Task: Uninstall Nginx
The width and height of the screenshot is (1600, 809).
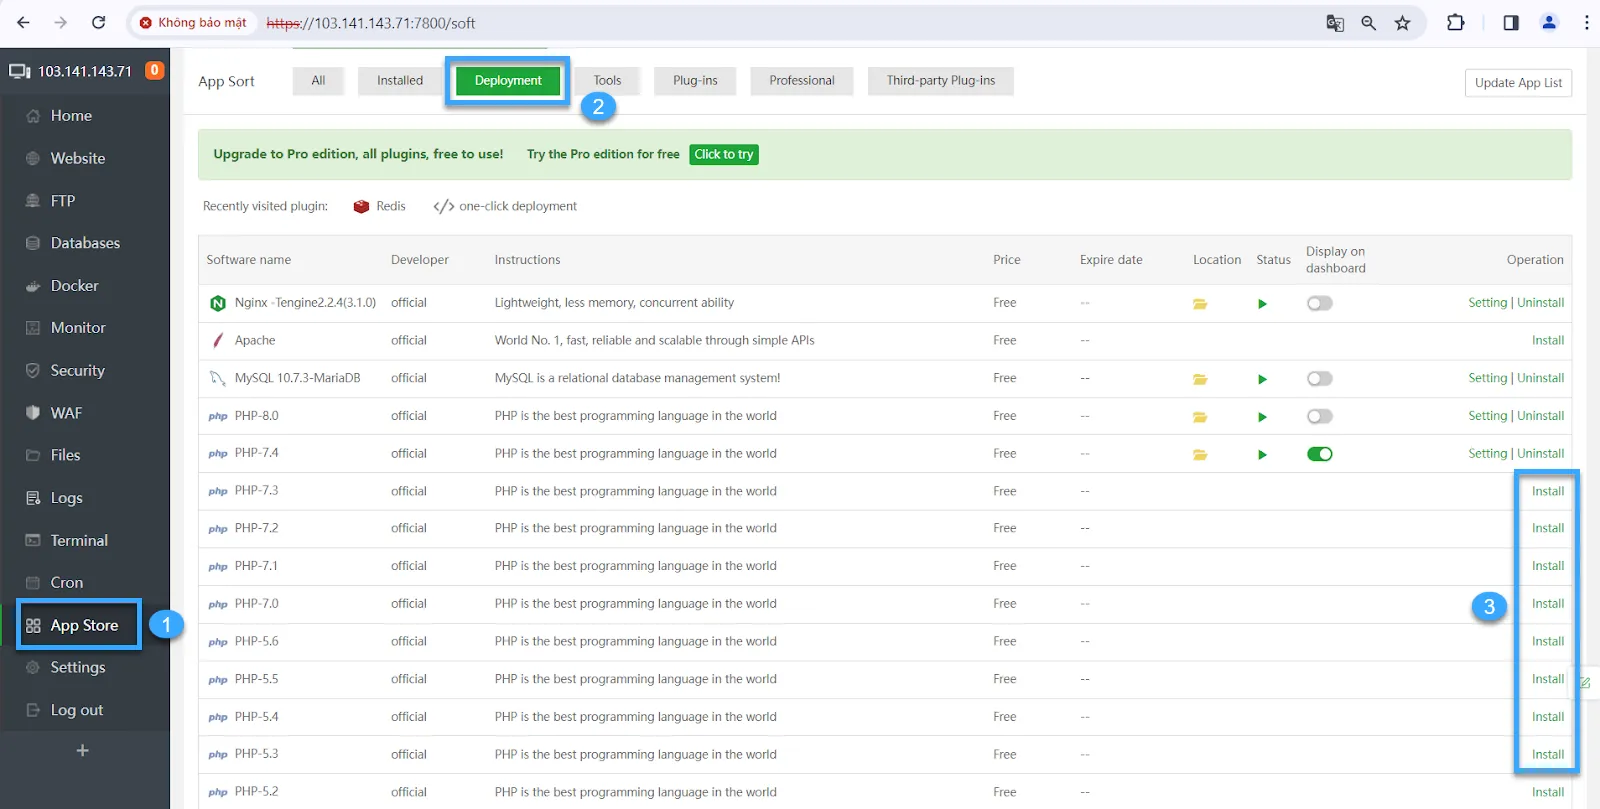Action: click(x=1541, y=303)
